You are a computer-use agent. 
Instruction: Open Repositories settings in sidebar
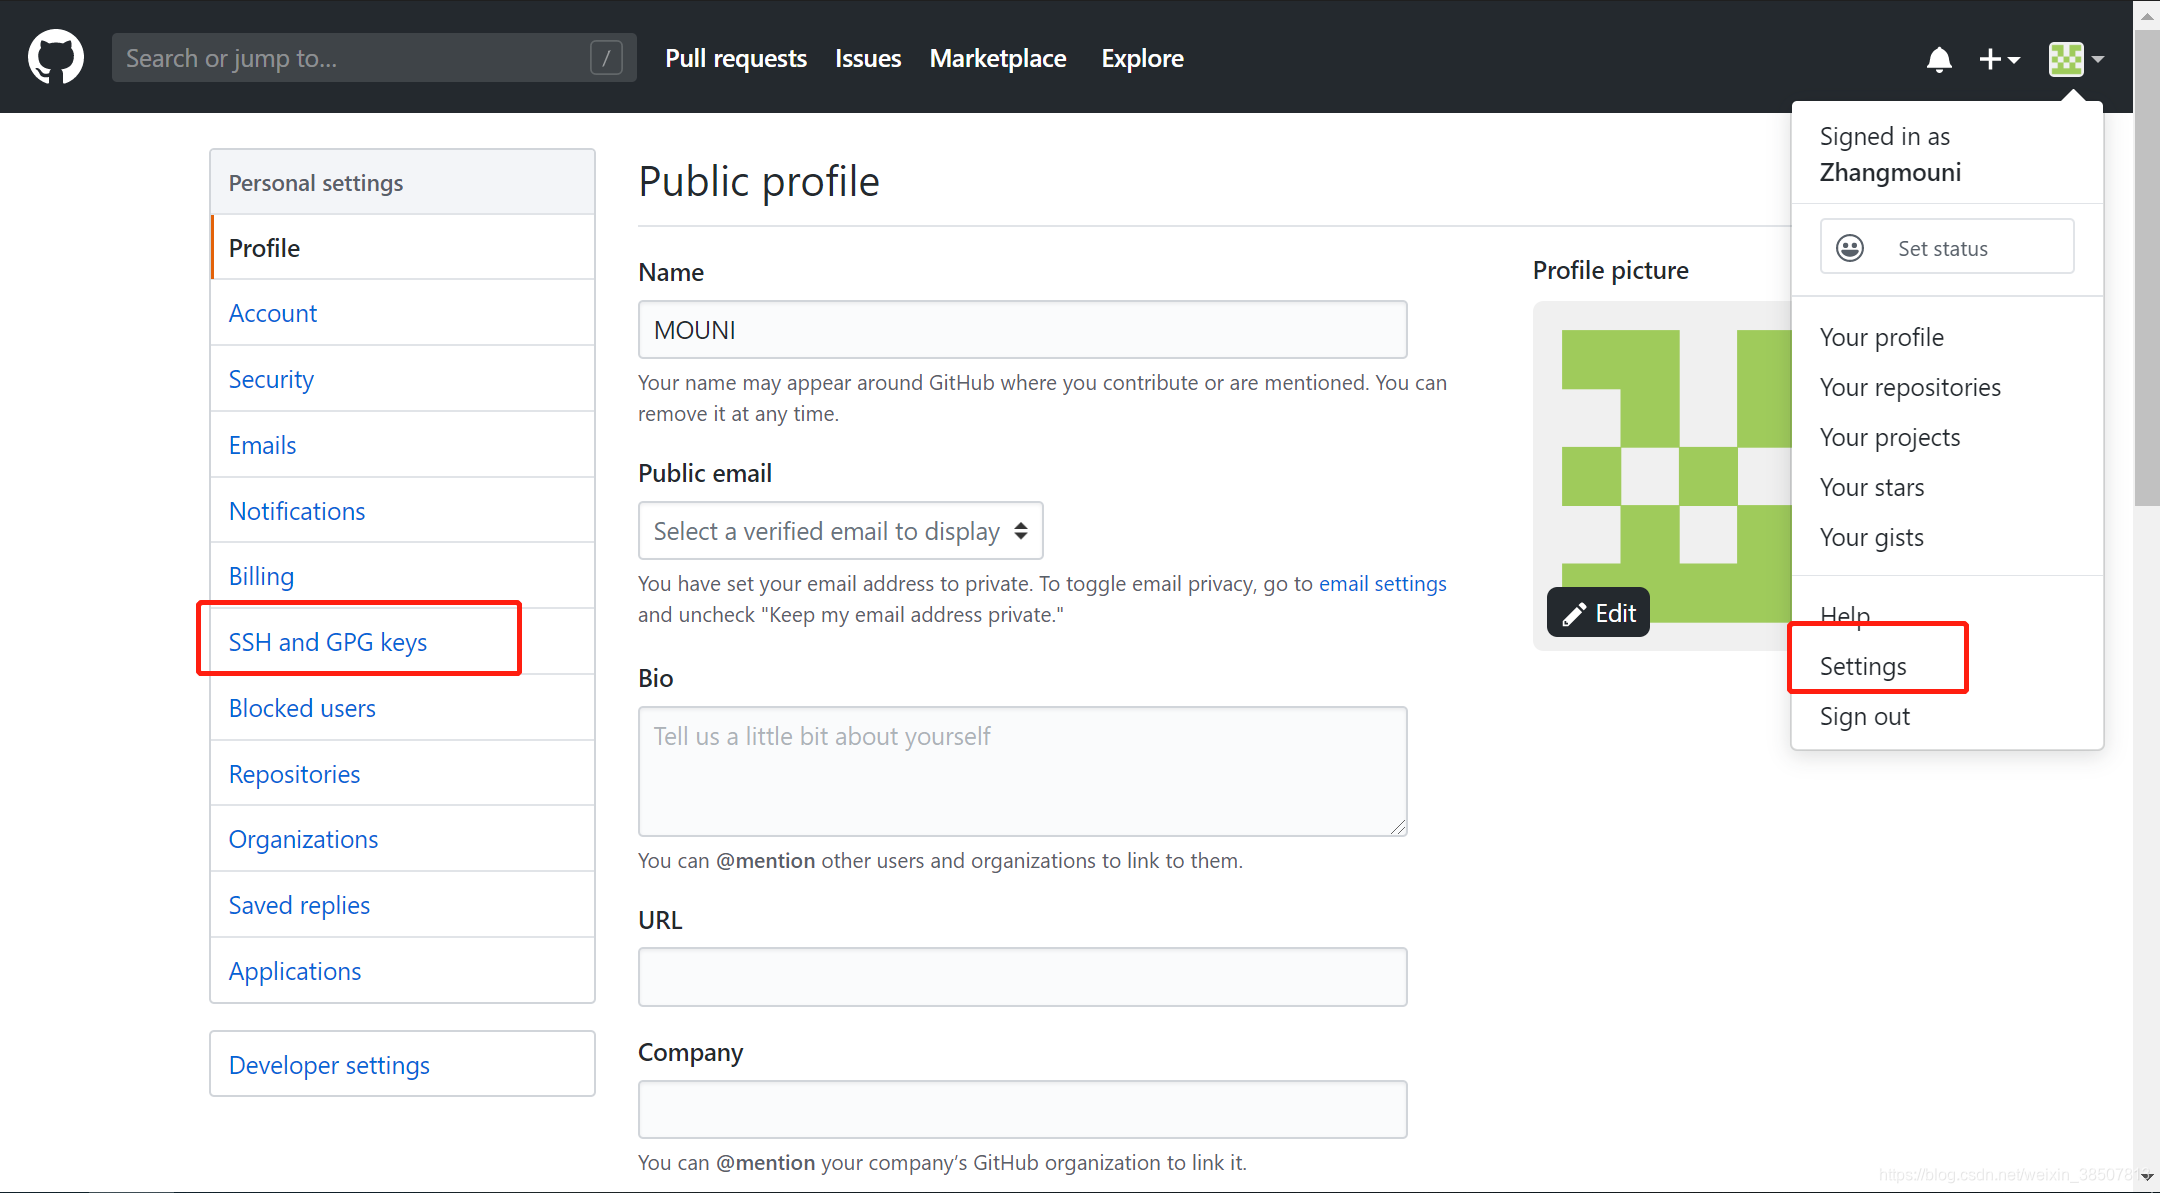click(x=403, y=774)
